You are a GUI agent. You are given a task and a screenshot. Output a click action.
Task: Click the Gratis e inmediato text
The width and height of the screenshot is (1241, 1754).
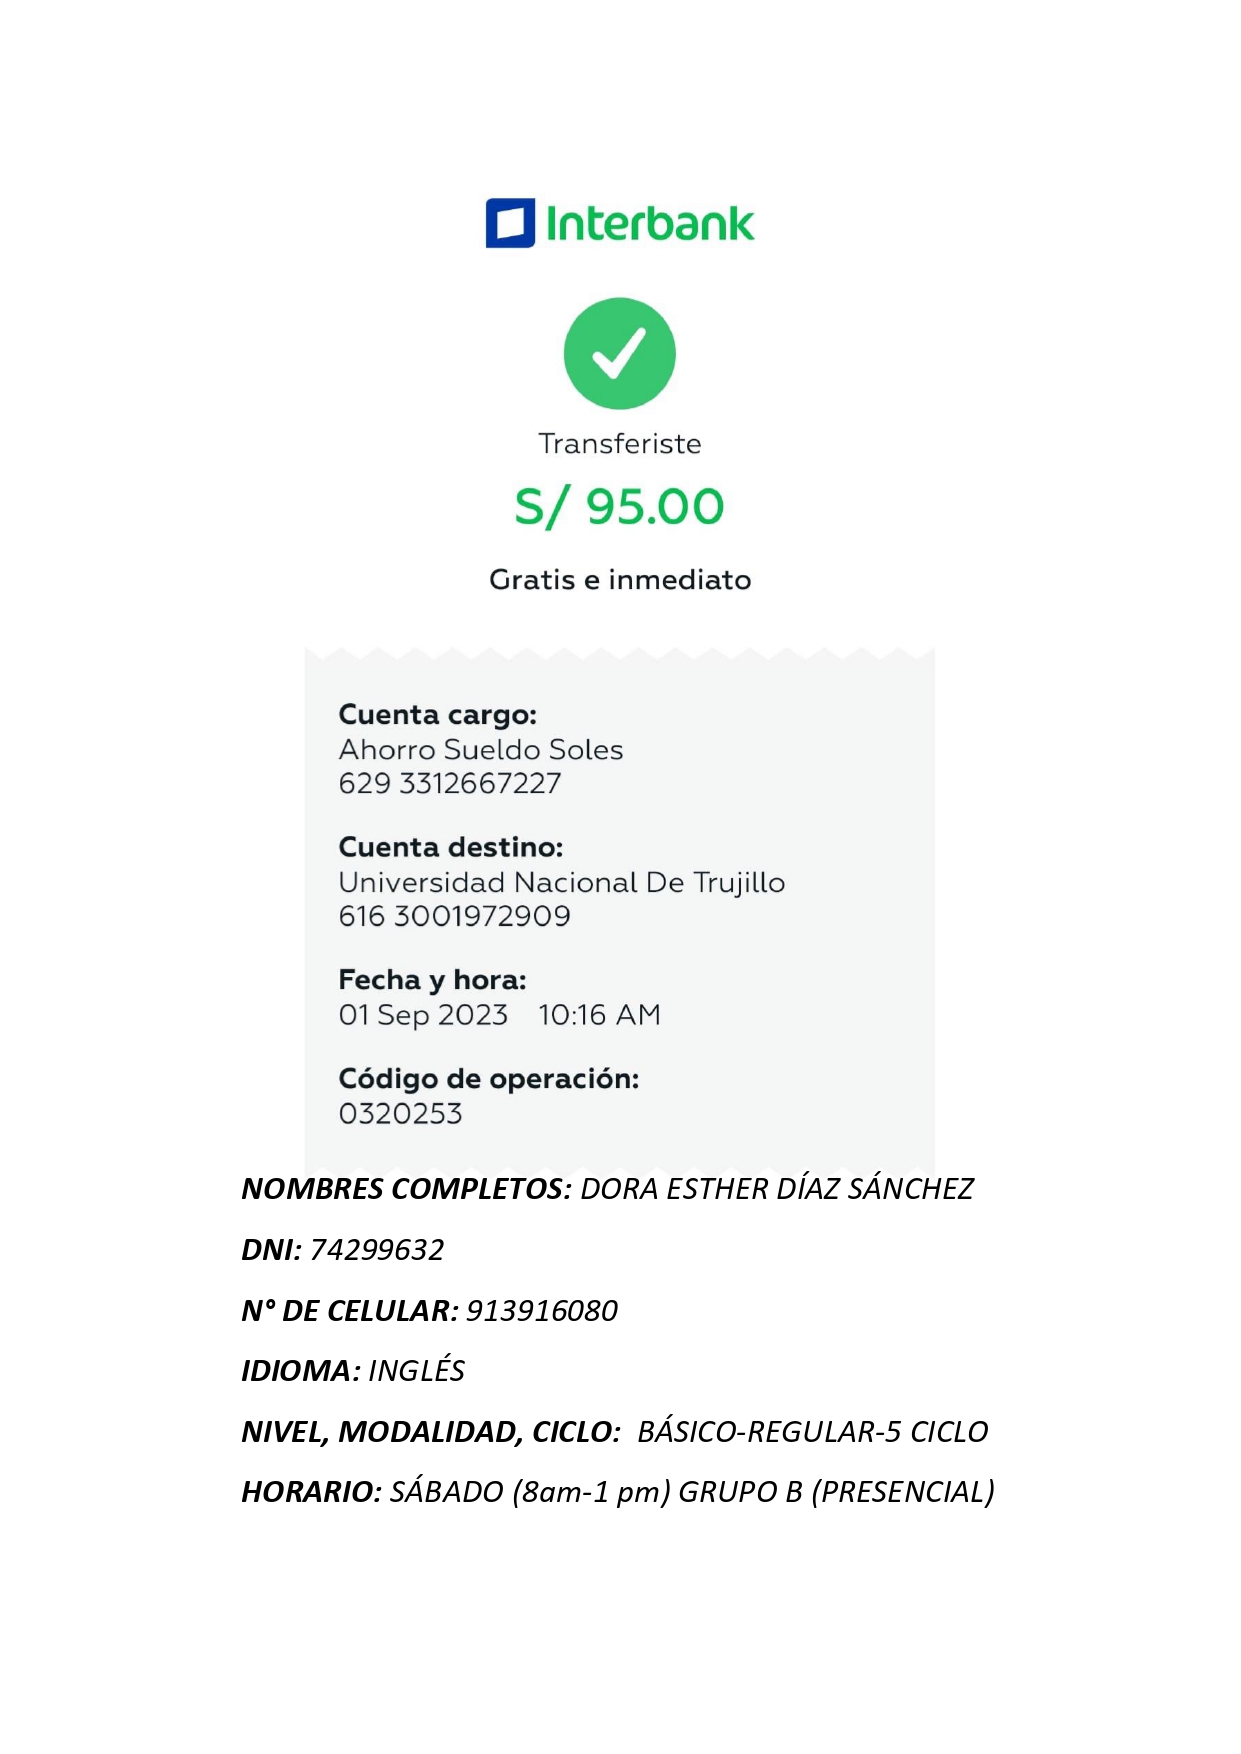coord(620,580)
